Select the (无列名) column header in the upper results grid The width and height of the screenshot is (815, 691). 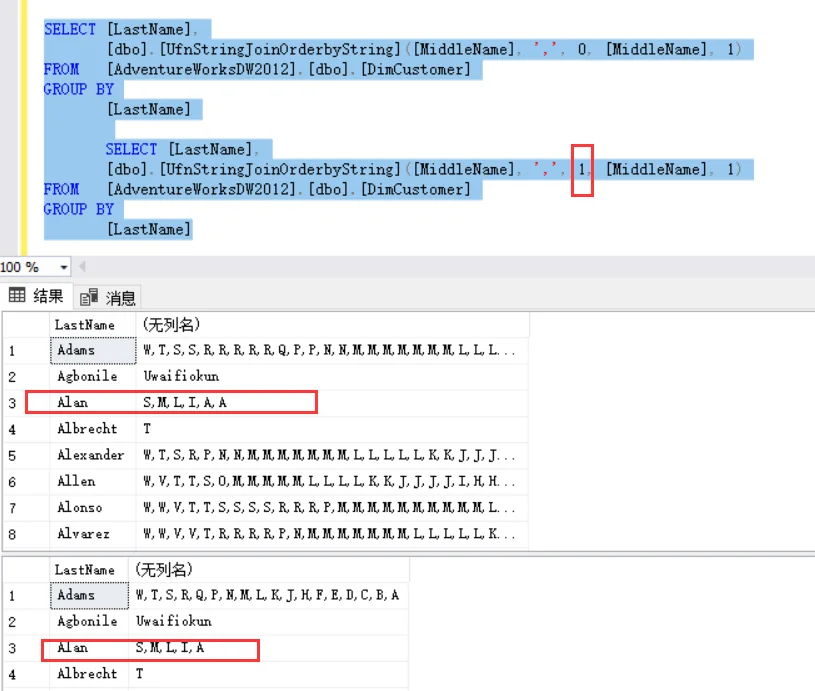click(332, 325)
